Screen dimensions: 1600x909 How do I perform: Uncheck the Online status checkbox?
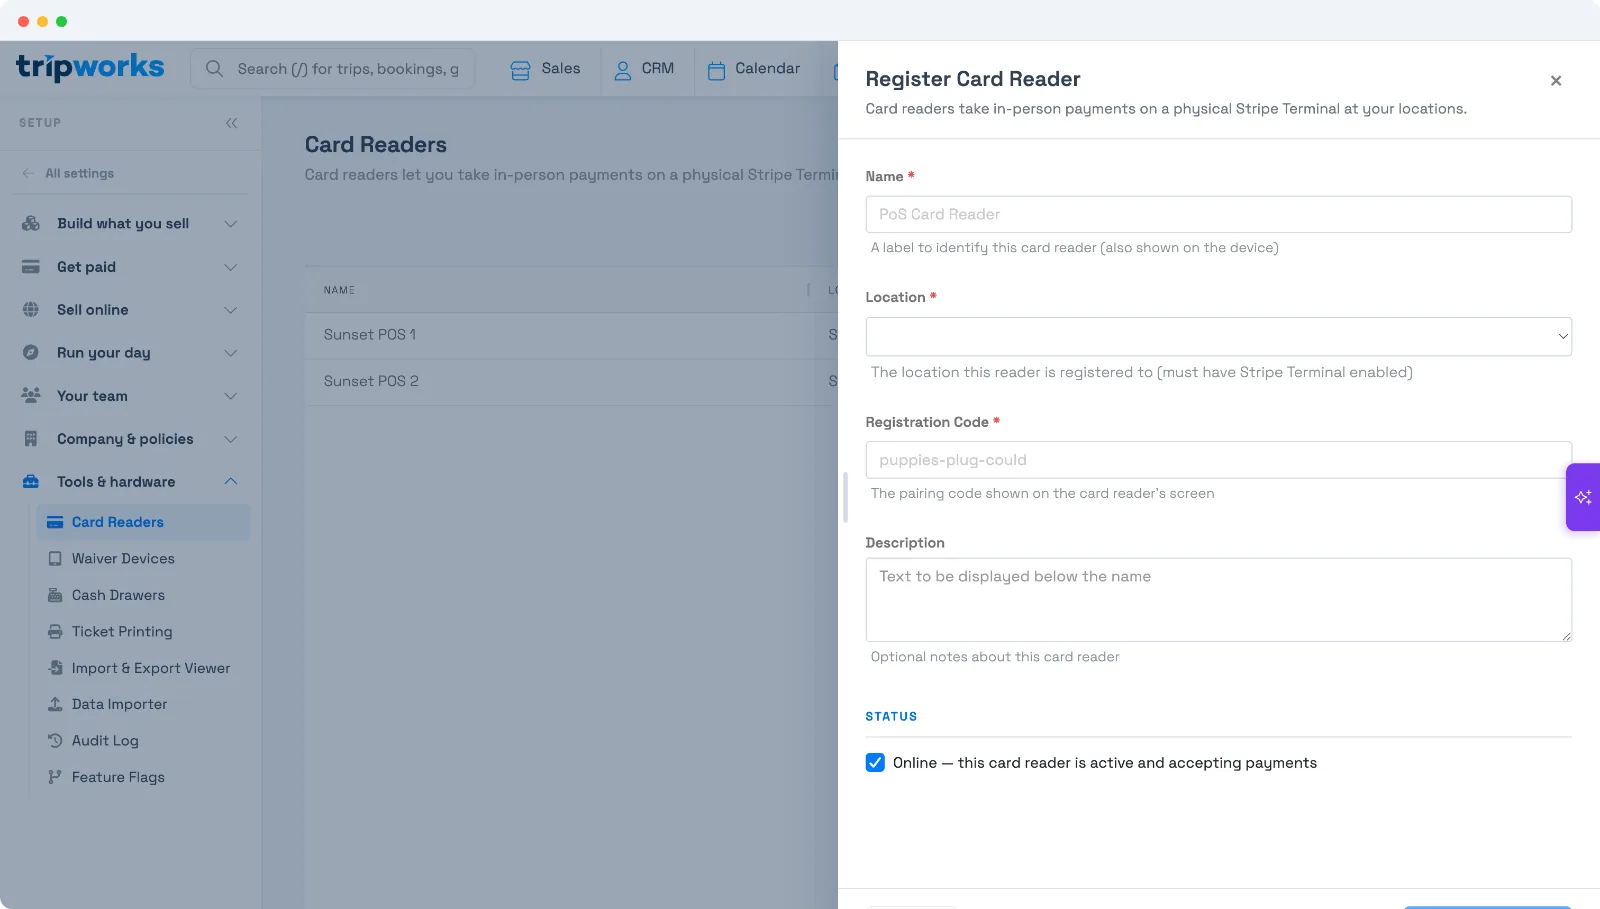875,763
